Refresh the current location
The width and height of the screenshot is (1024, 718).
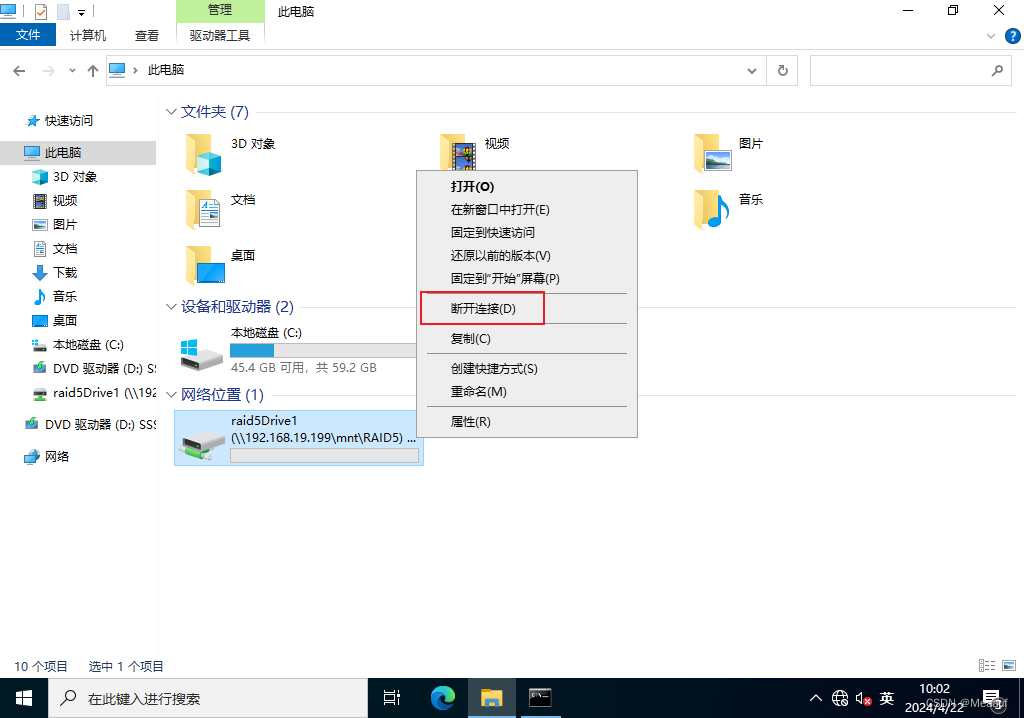(x=782, y=71)
